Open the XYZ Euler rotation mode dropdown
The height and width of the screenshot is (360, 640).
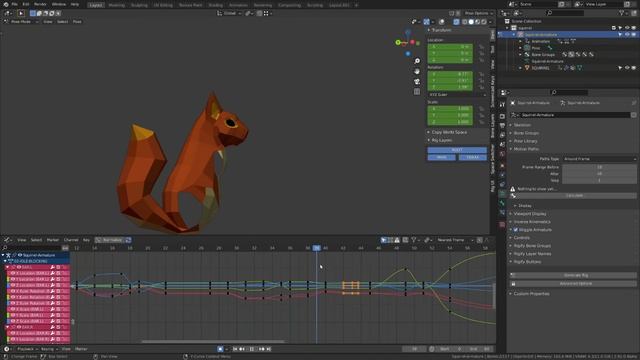pyautogui.click(x=457, y=95)
